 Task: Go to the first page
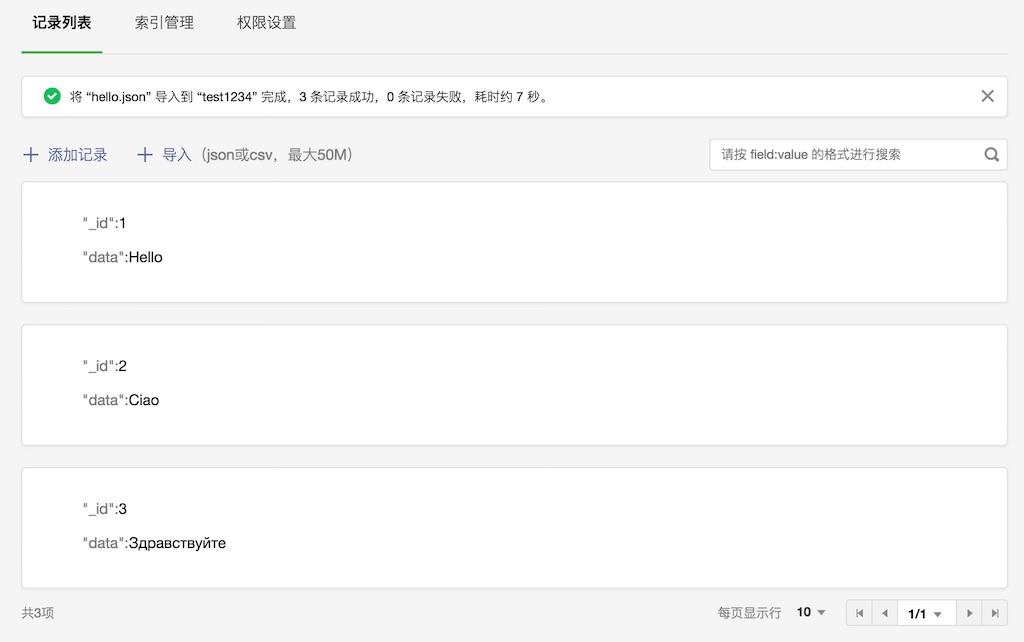click(859, 613)
